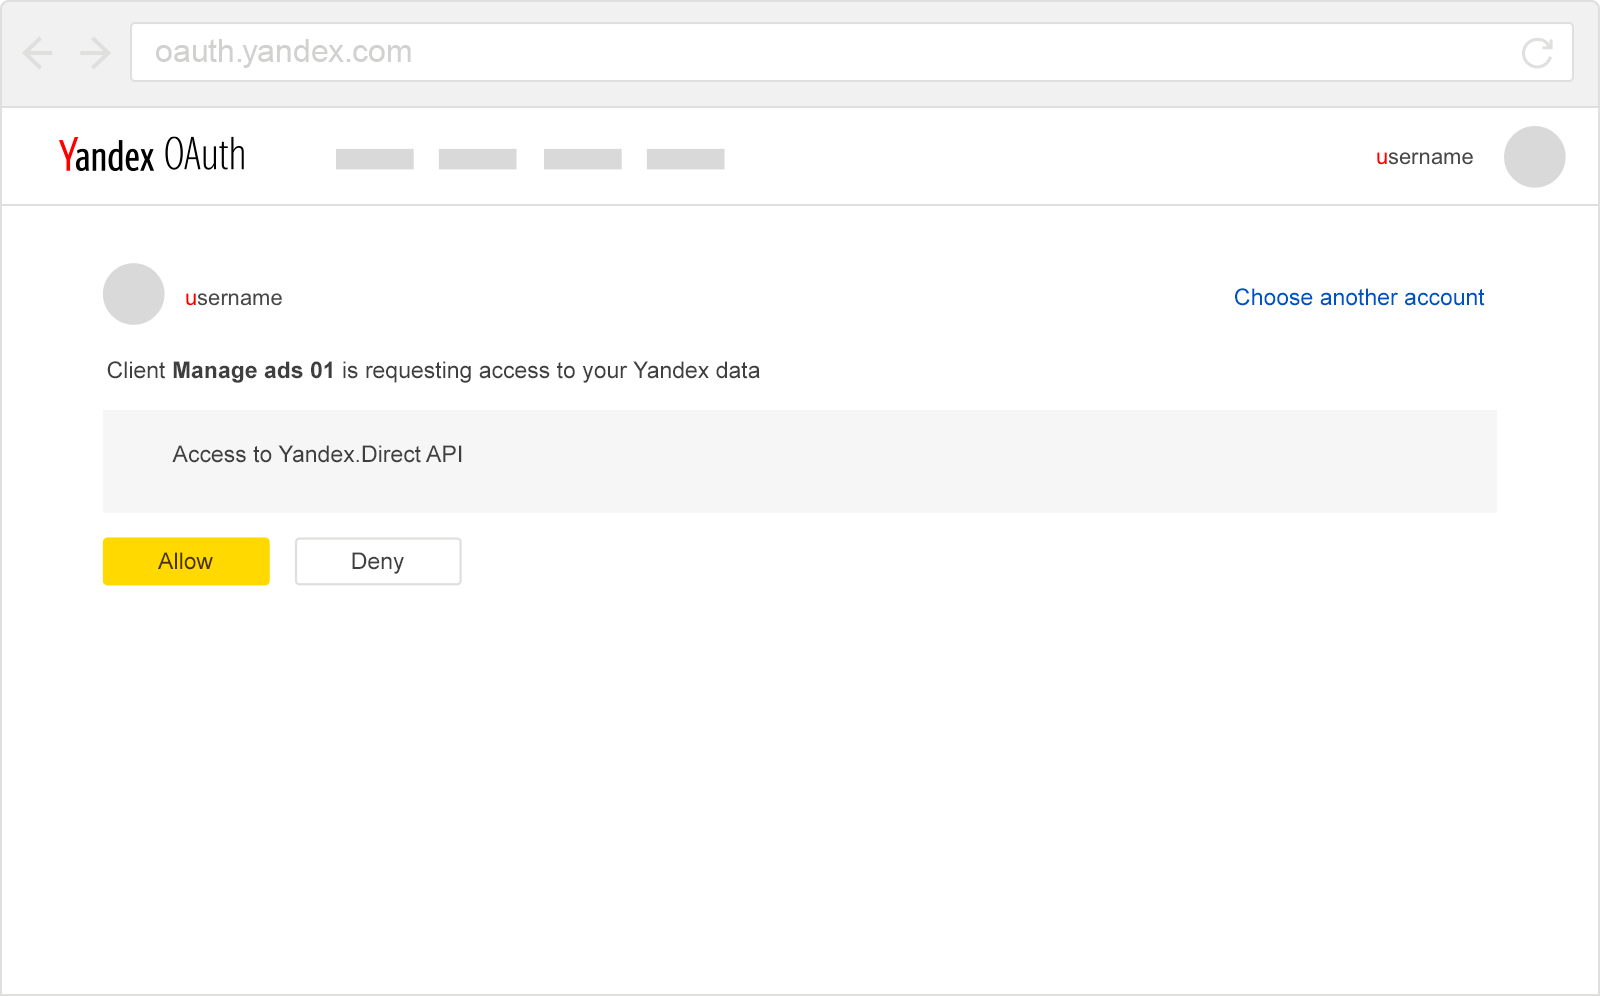Click the page reload icon
The height and width of the screenshot is (996, 1600).
1537,52
